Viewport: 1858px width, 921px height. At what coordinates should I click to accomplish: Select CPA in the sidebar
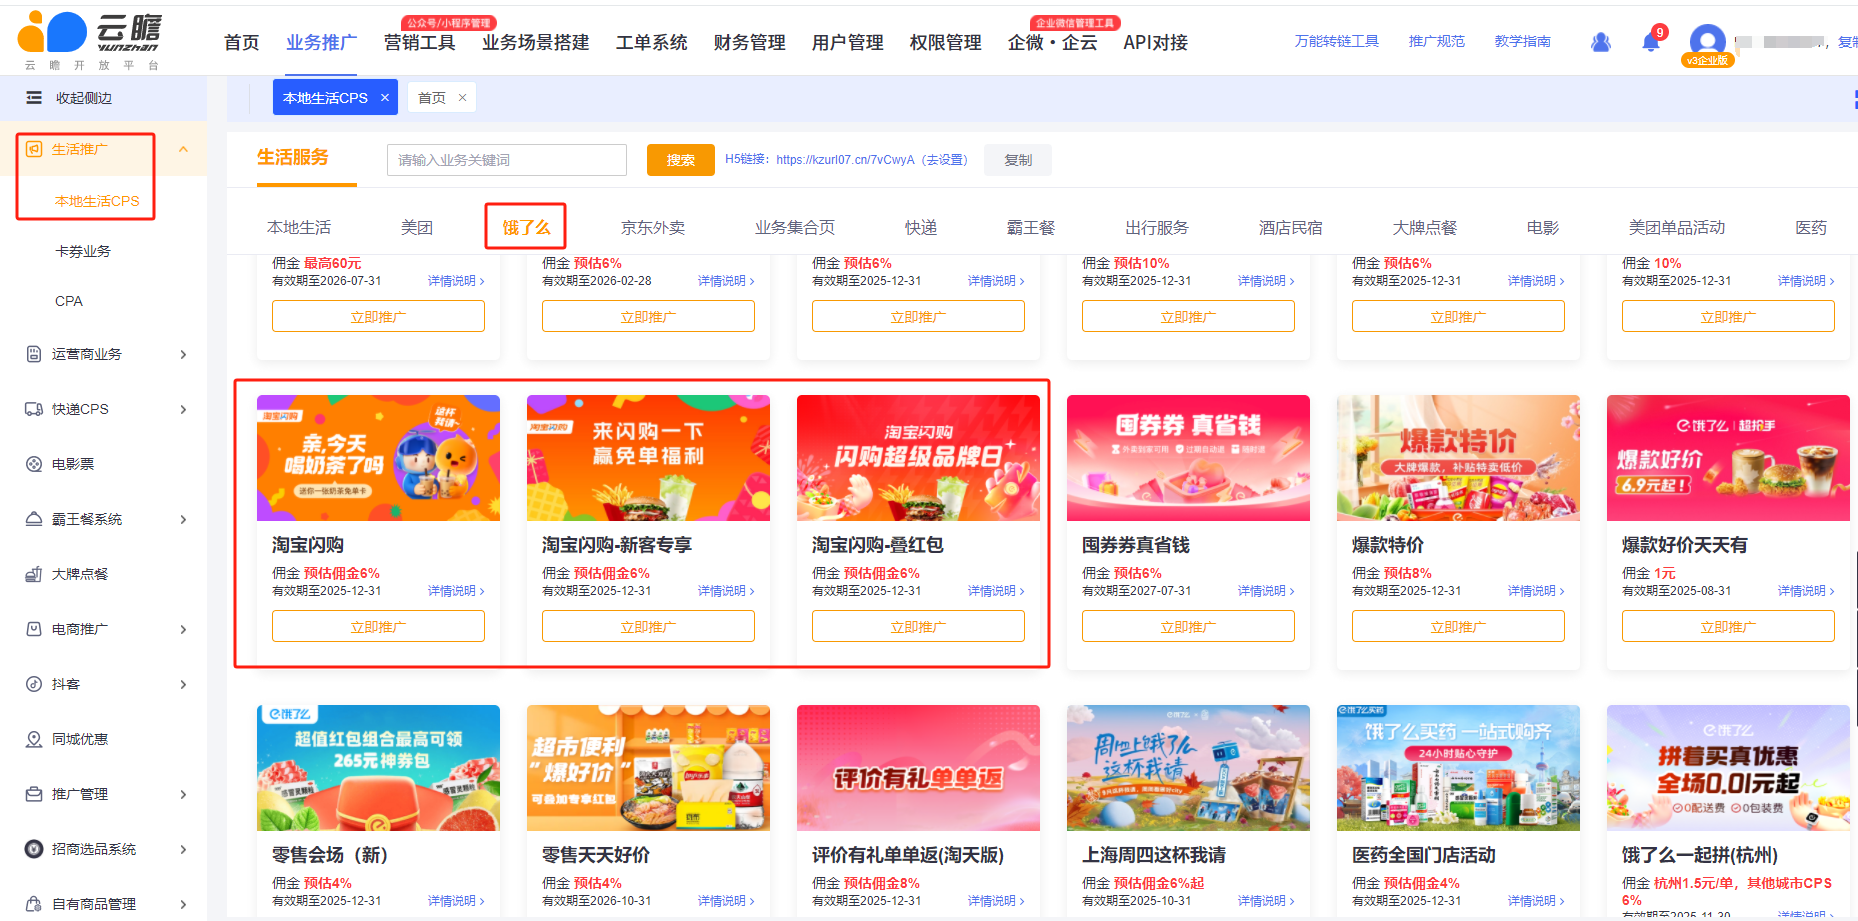coord(69,301)
